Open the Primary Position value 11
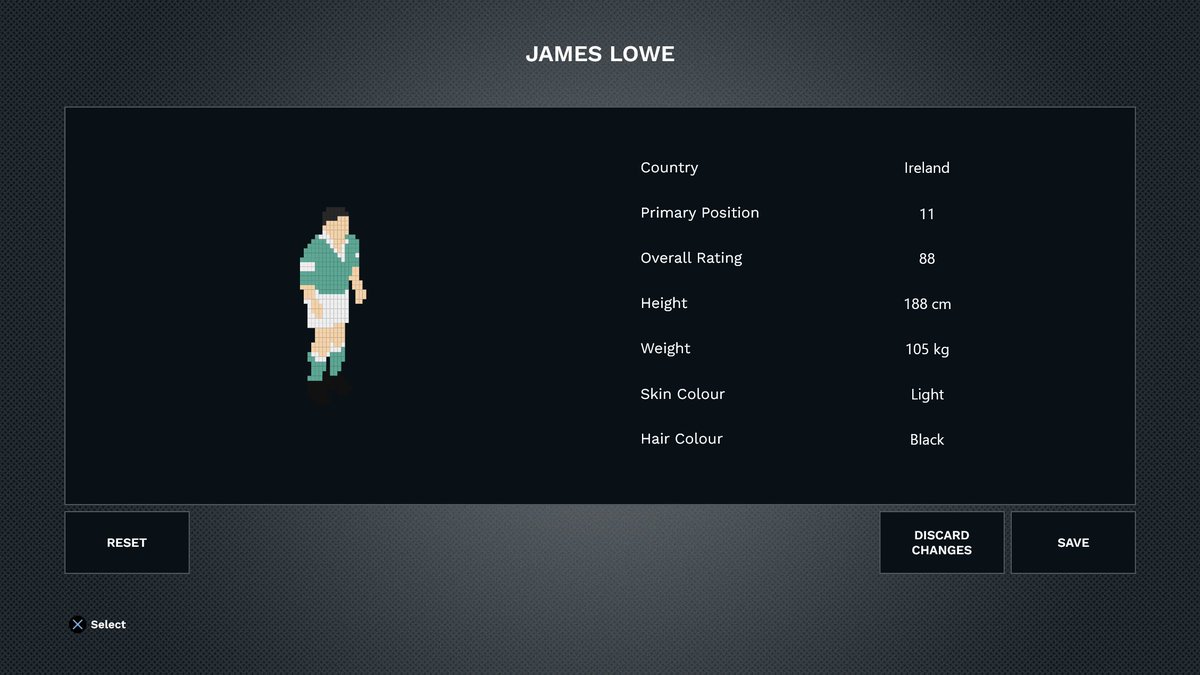The width and height of the screenshot is (1200, 675). [x=926, y=213]
